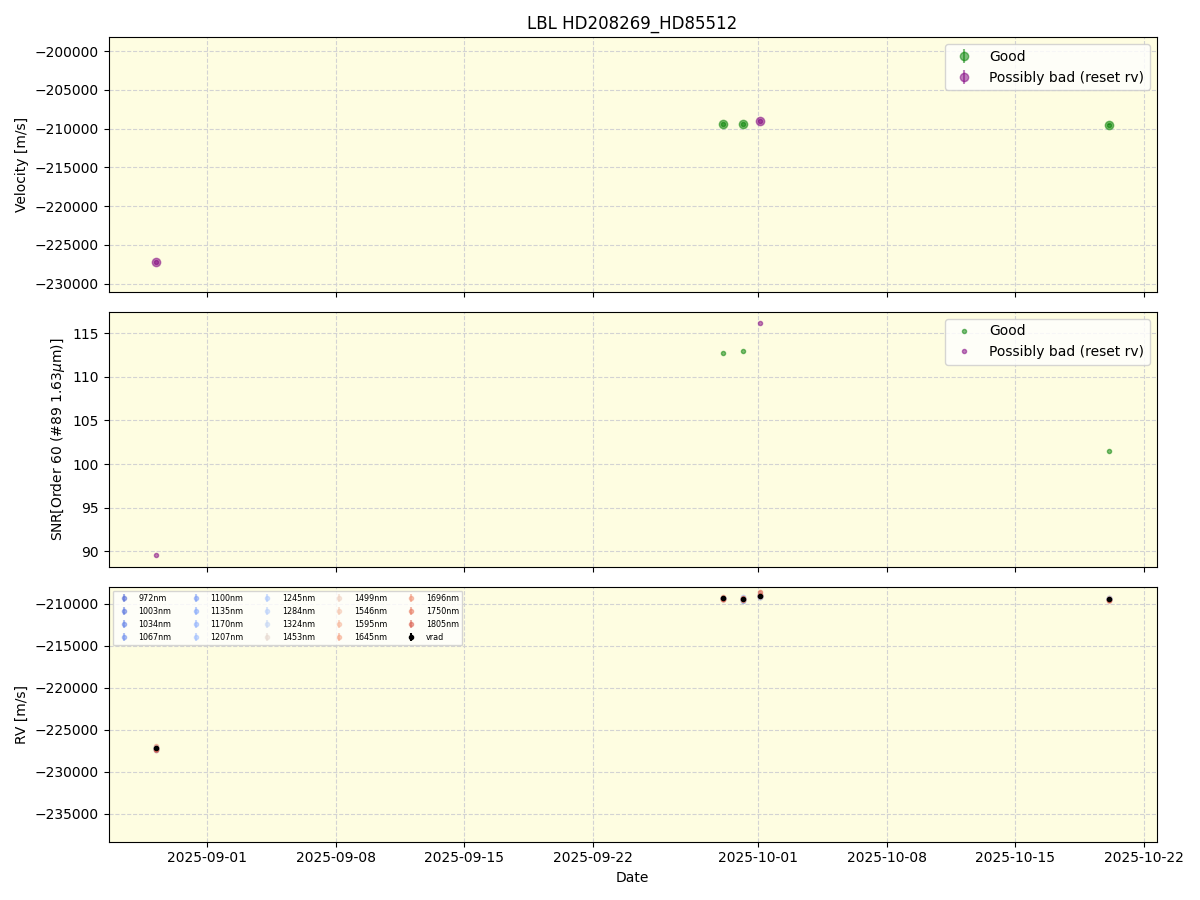Click the 95 tick on SNR axis
1200x900 pixels.
(92, 509)
